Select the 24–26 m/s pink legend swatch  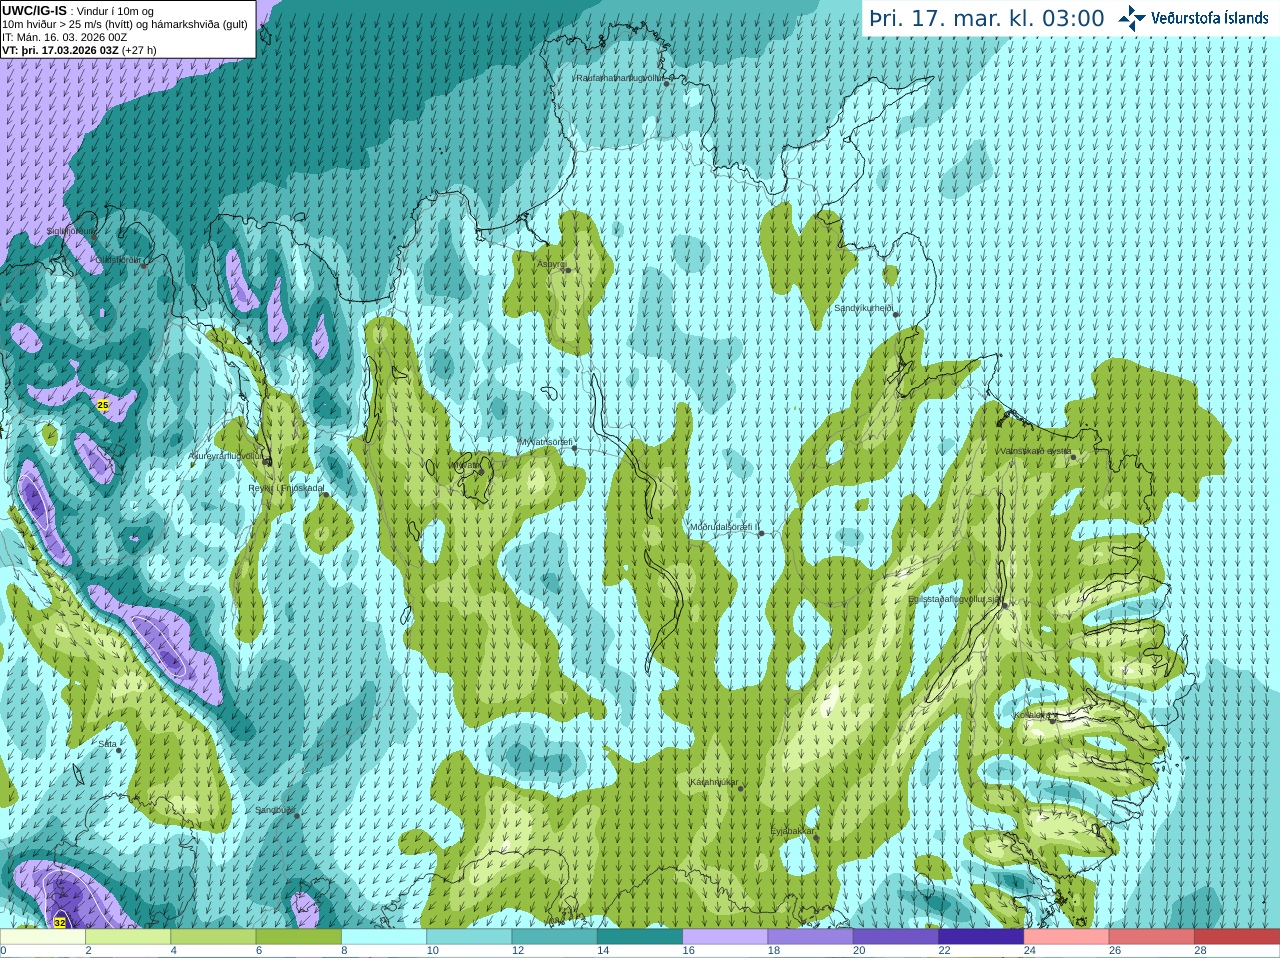tap(1066, 937)
